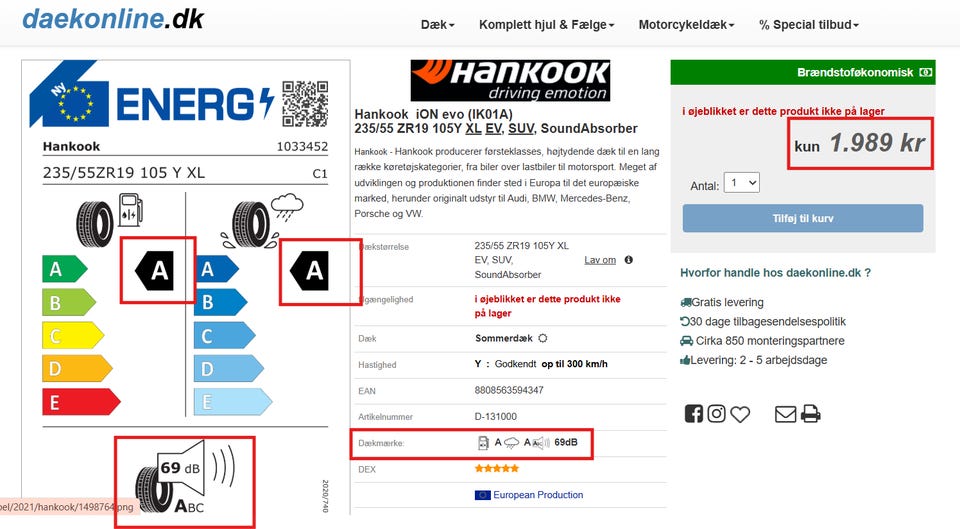Click the Artikelnummer value D-131000
The image size is (960, 529).
coord(495,416)
